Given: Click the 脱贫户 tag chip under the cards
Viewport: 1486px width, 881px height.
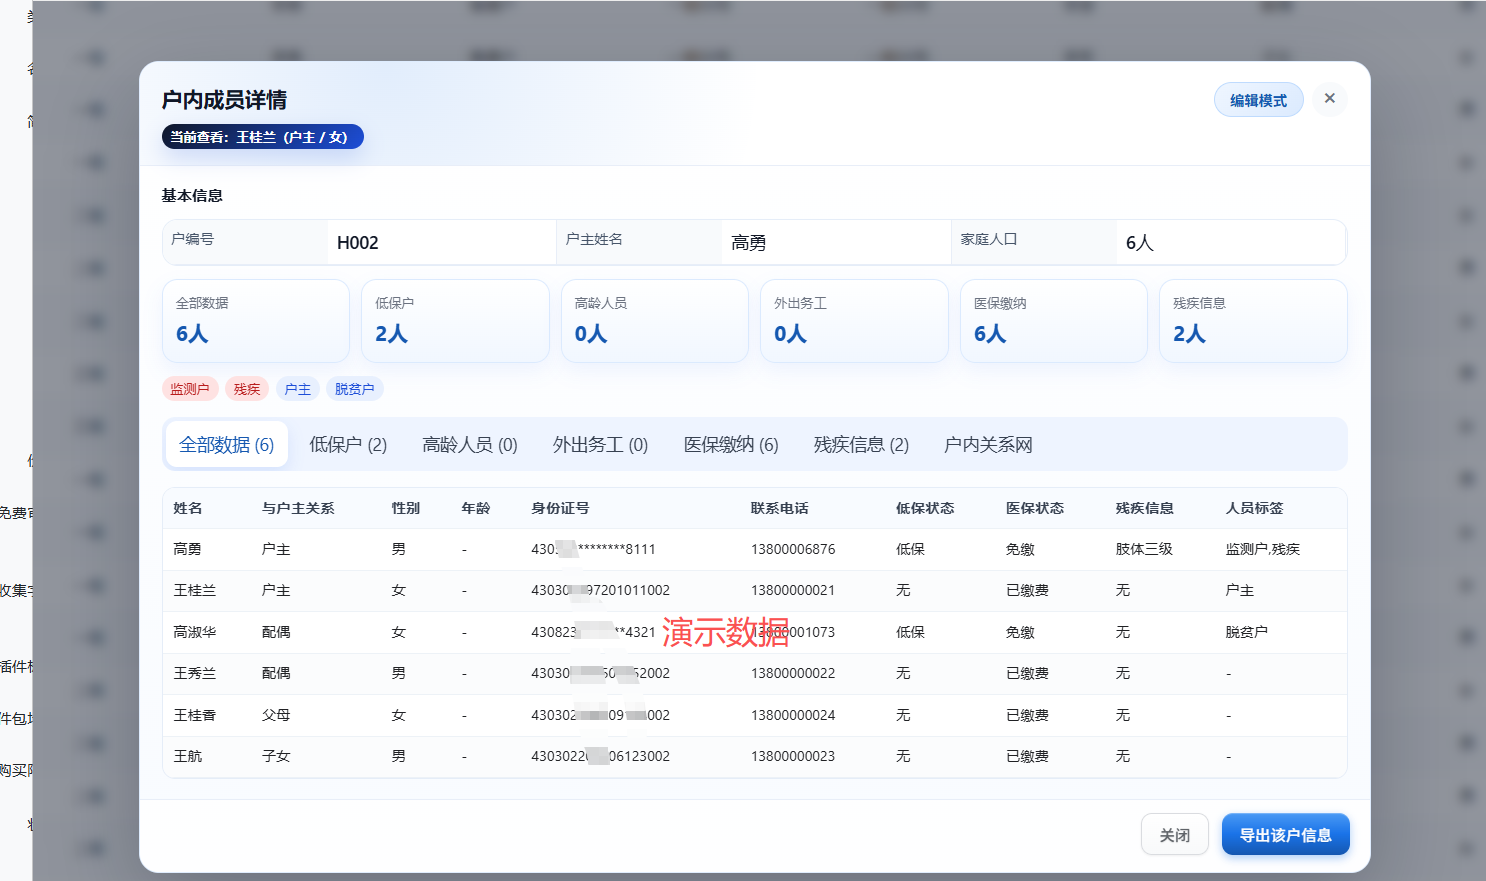Looking at the screenshot, I should 355,389.
